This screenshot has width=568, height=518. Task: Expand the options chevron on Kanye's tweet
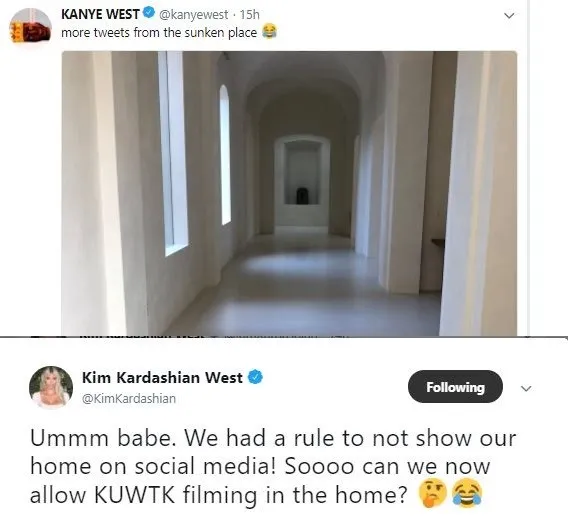509,16
